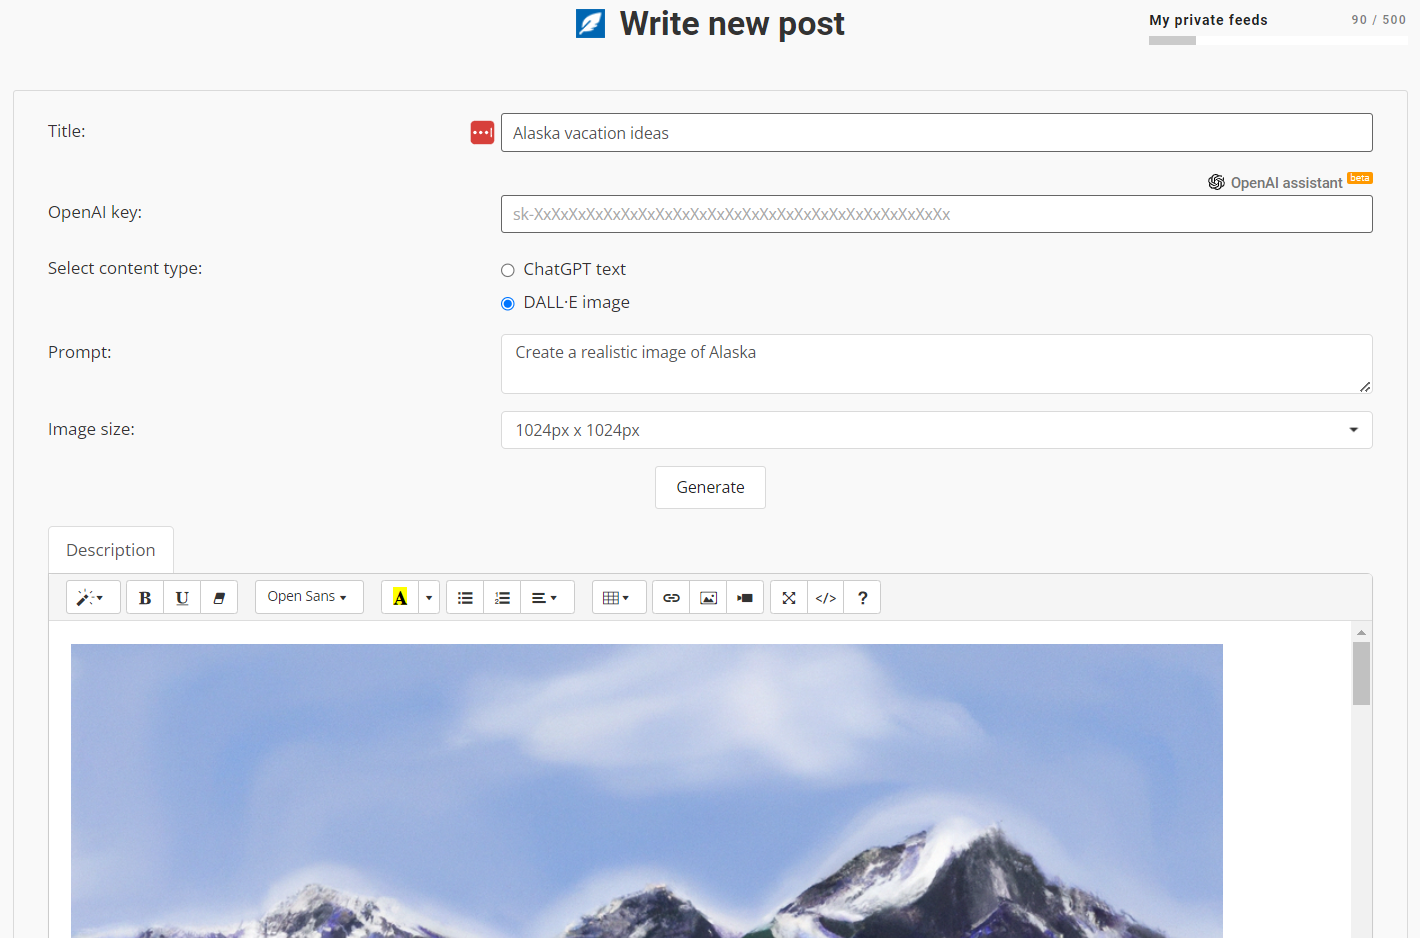
Task: Click inside the Prompt text area
Action: click(x=936, y=364)
